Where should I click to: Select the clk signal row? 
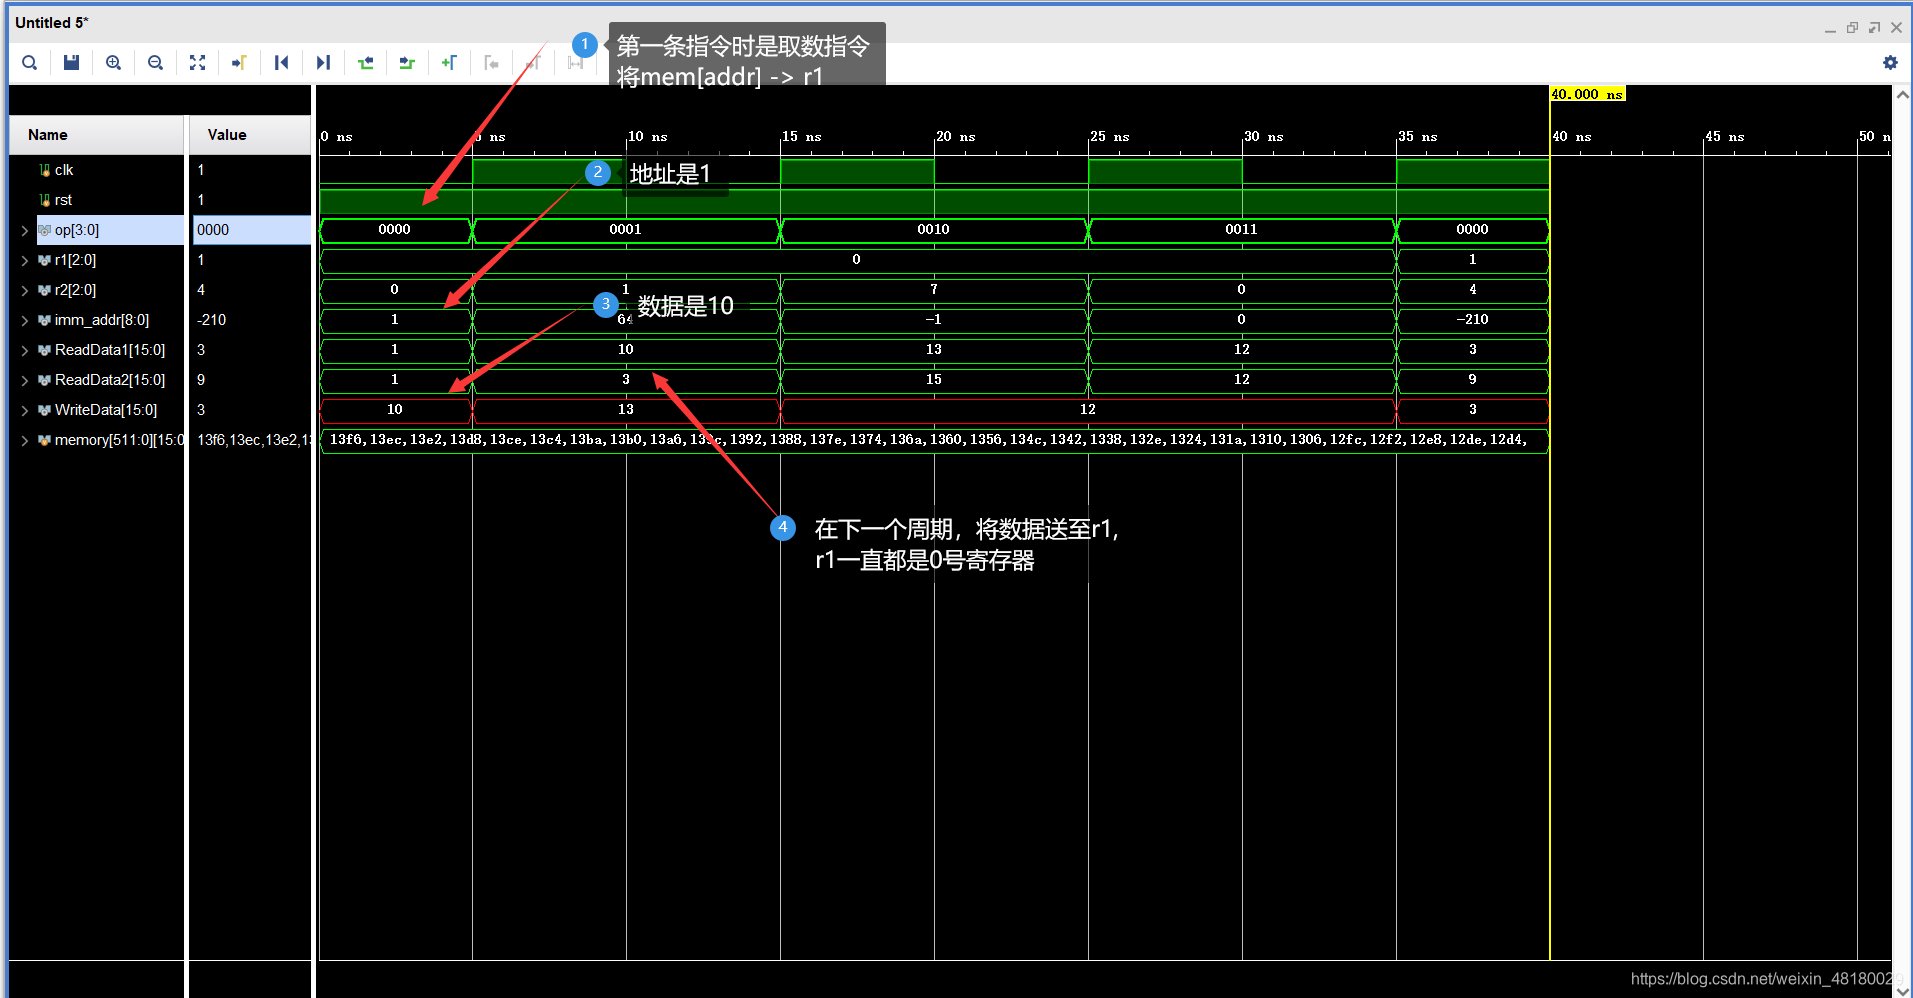point(64,170)
